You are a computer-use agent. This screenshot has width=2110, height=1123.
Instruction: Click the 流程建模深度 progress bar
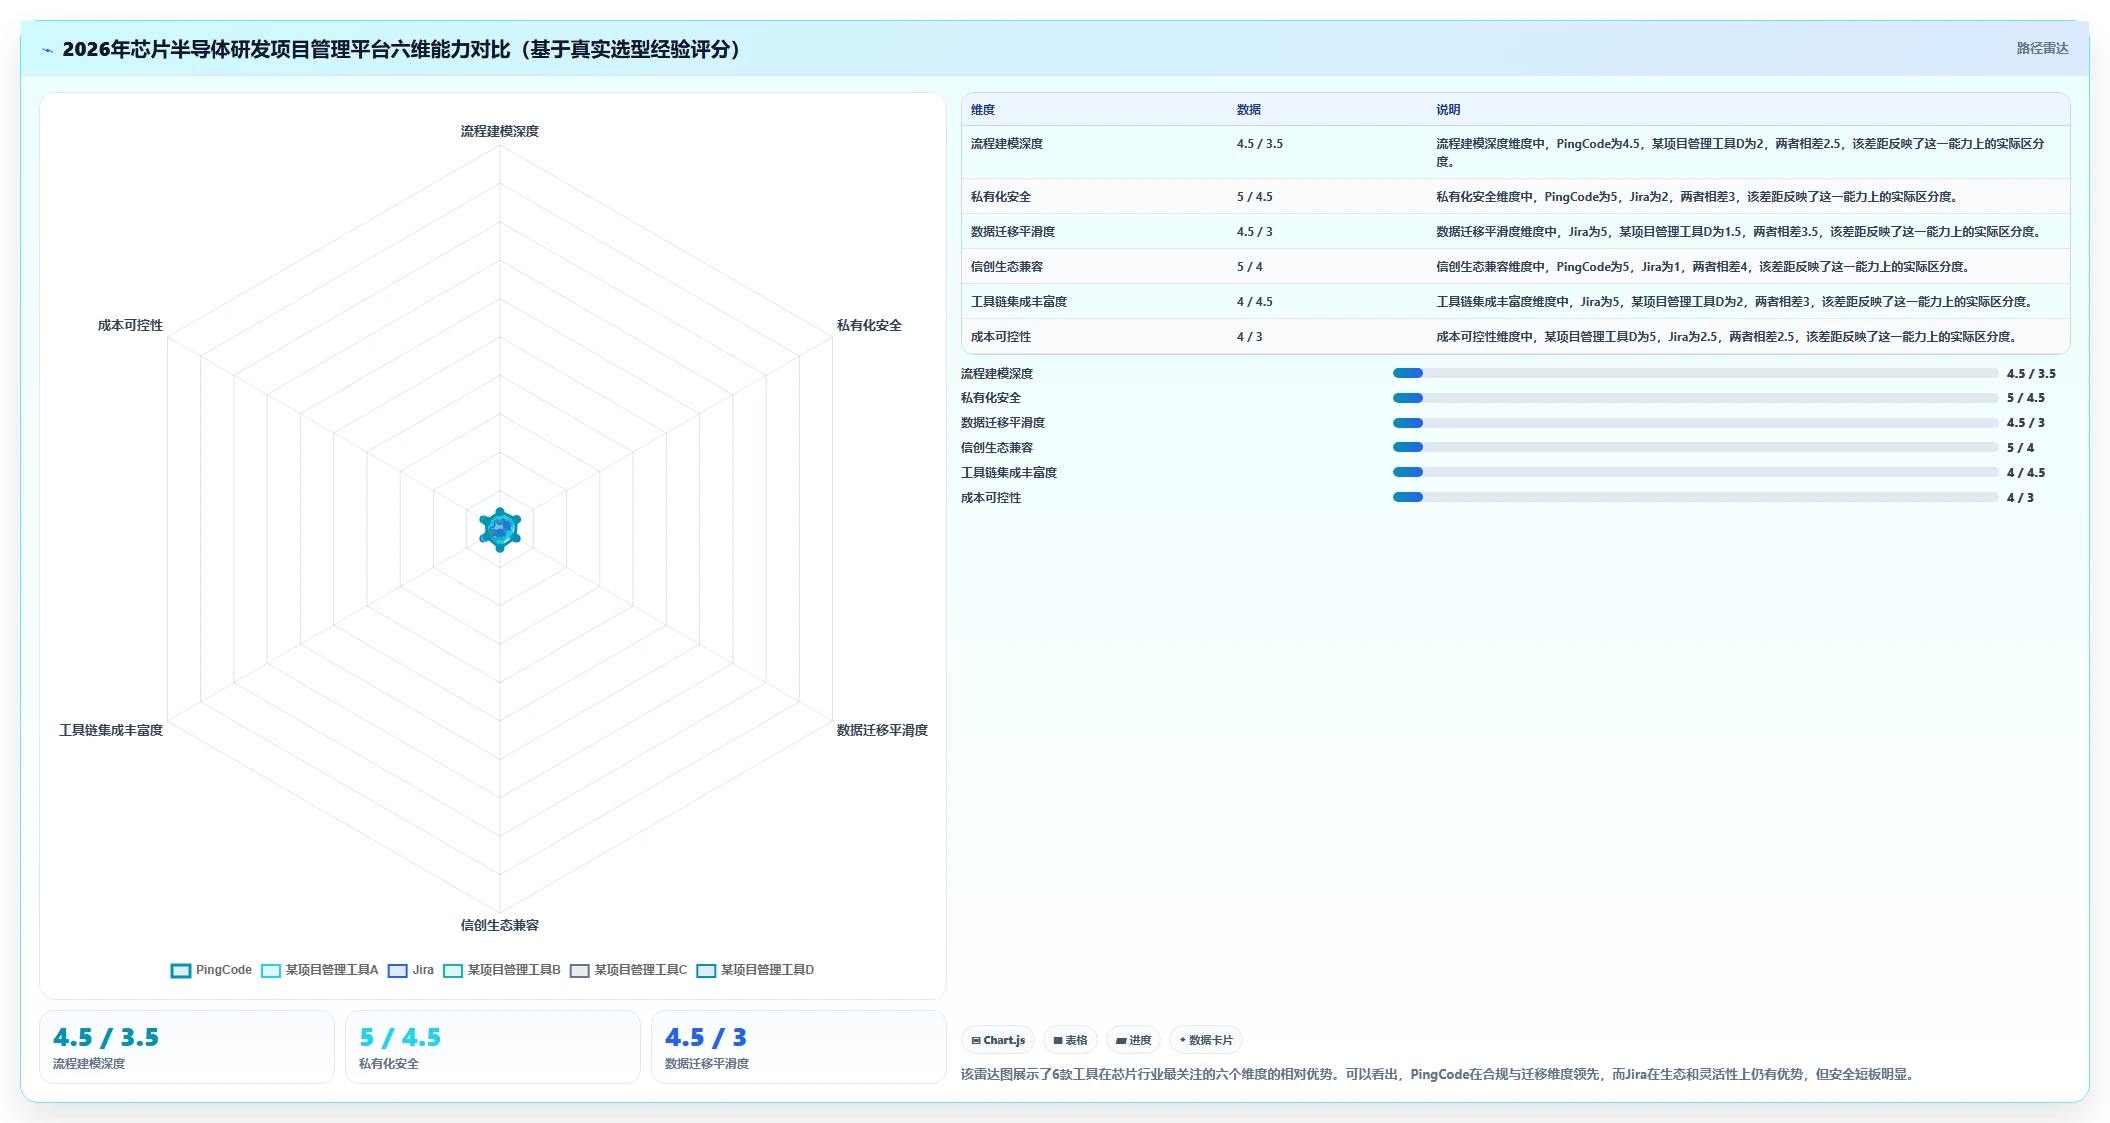pyautogui.click(x=1695, y=373)
